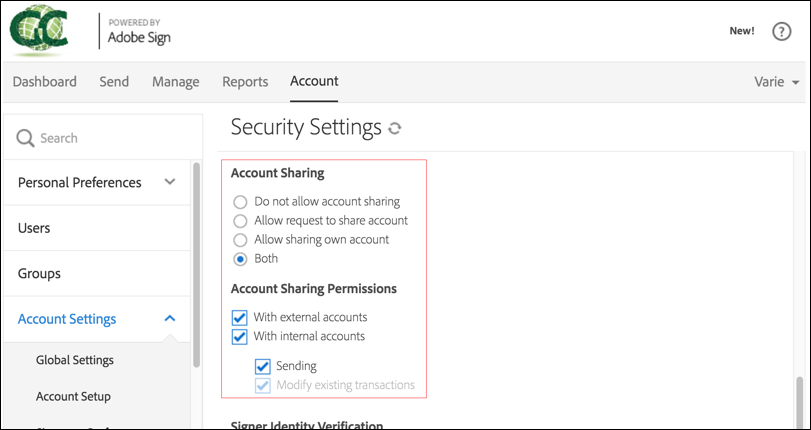Go to the Manage tab
Viewport: 811px width, 430px height.
click(x=175, y=82)
